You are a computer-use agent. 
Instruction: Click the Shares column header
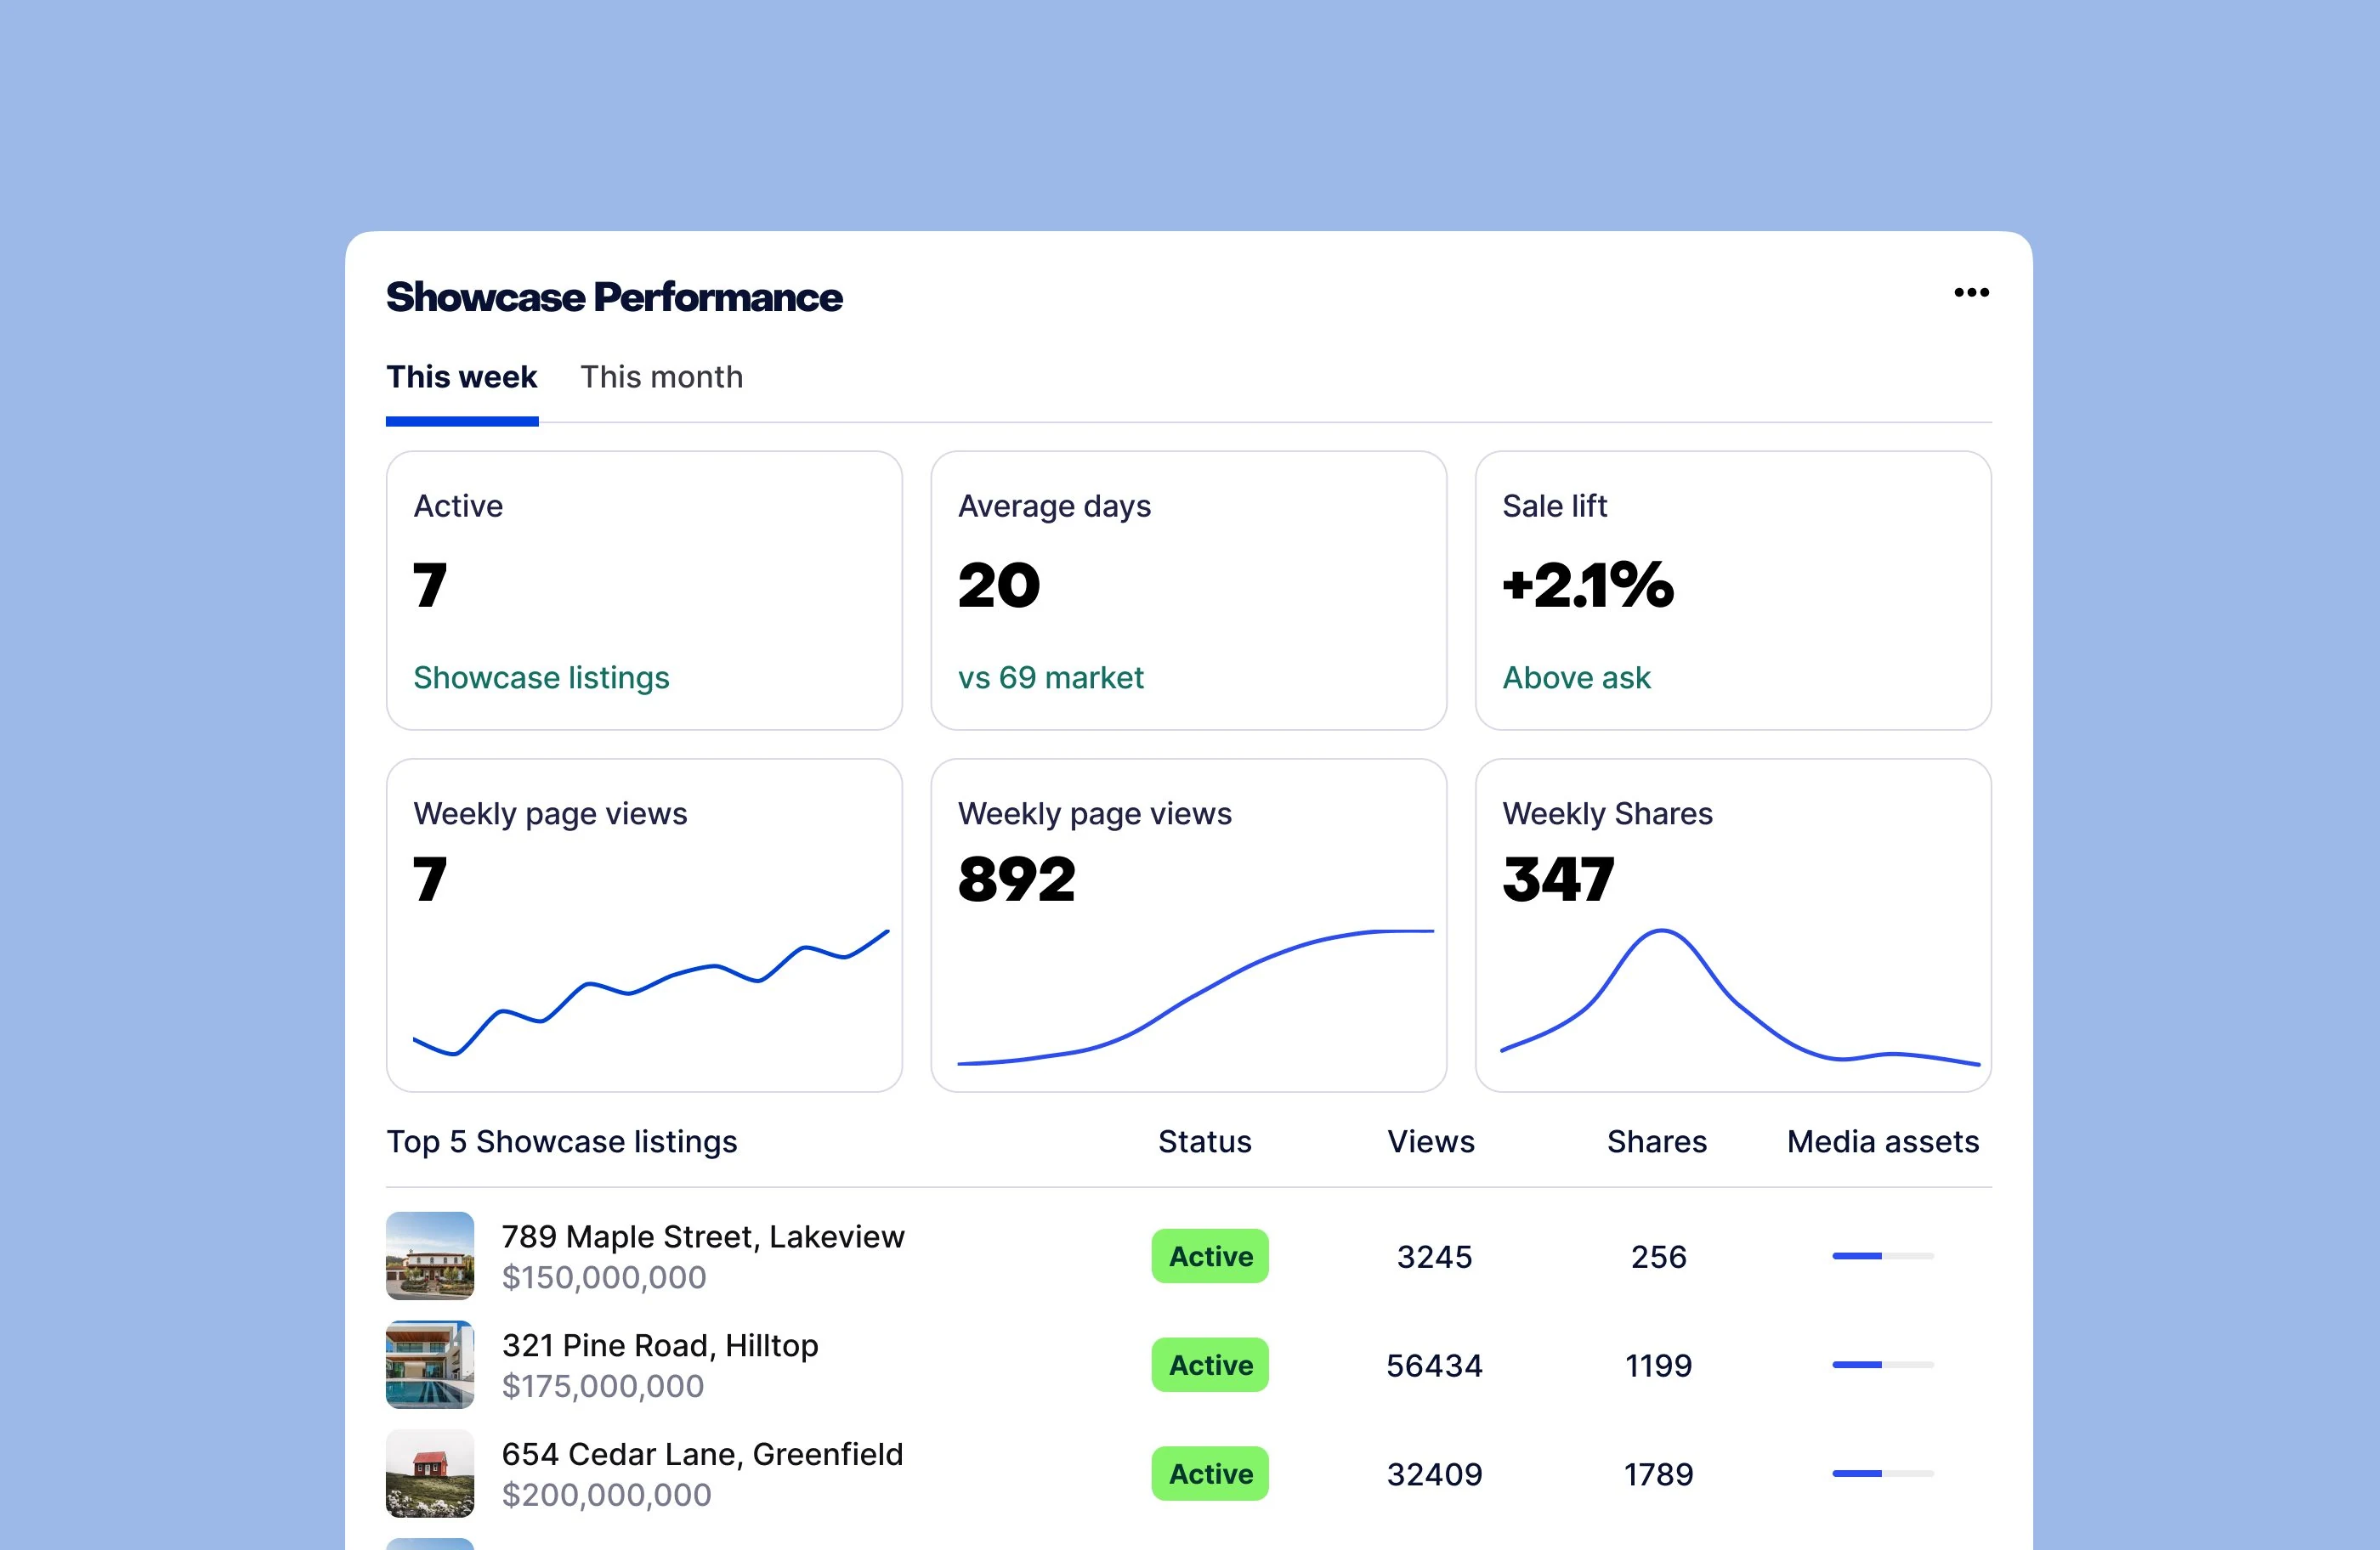pyautogui.click(x=1657, y=1141)
